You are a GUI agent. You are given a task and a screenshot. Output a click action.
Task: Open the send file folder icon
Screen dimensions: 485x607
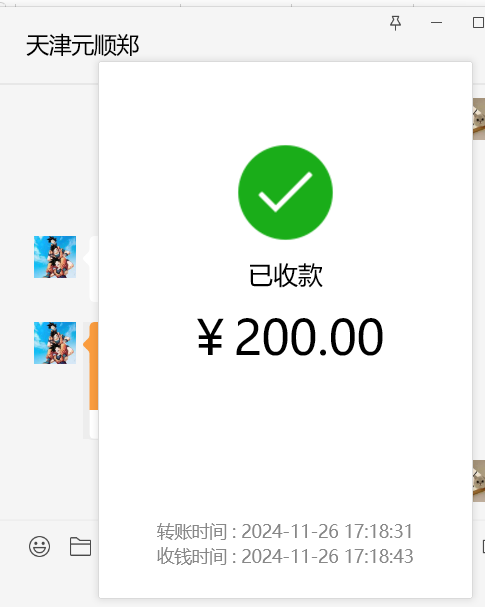click(x=81, y=547)
